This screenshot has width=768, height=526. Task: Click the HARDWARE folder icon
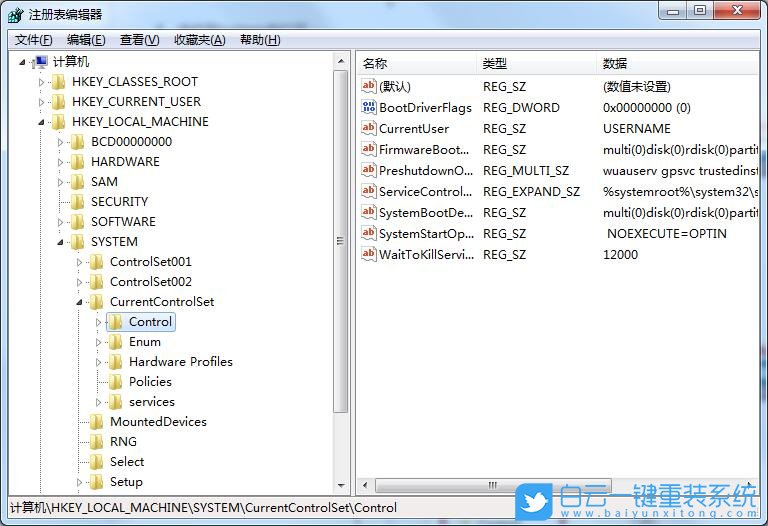77,162
